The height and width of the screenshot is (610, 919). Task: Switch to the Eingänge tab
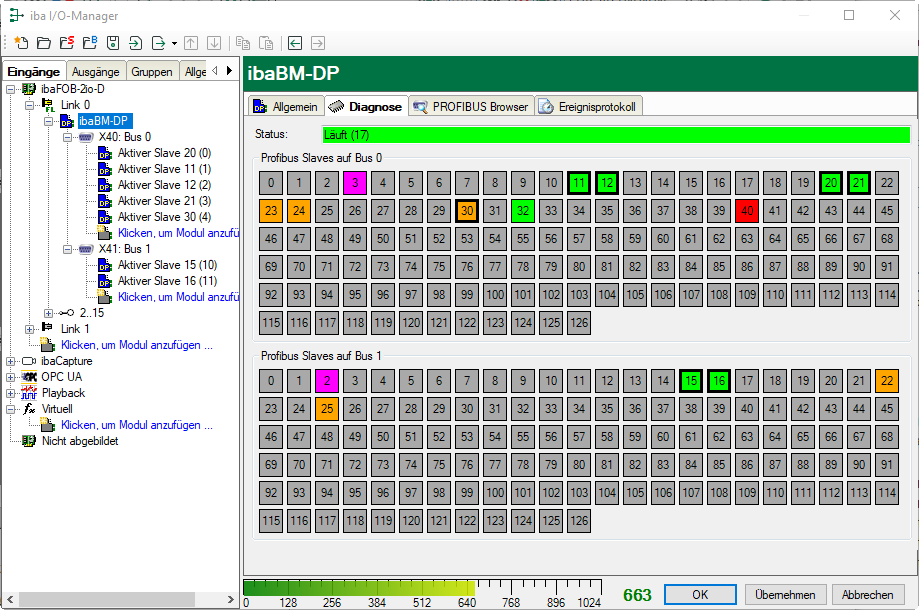[x=34, y=71]
